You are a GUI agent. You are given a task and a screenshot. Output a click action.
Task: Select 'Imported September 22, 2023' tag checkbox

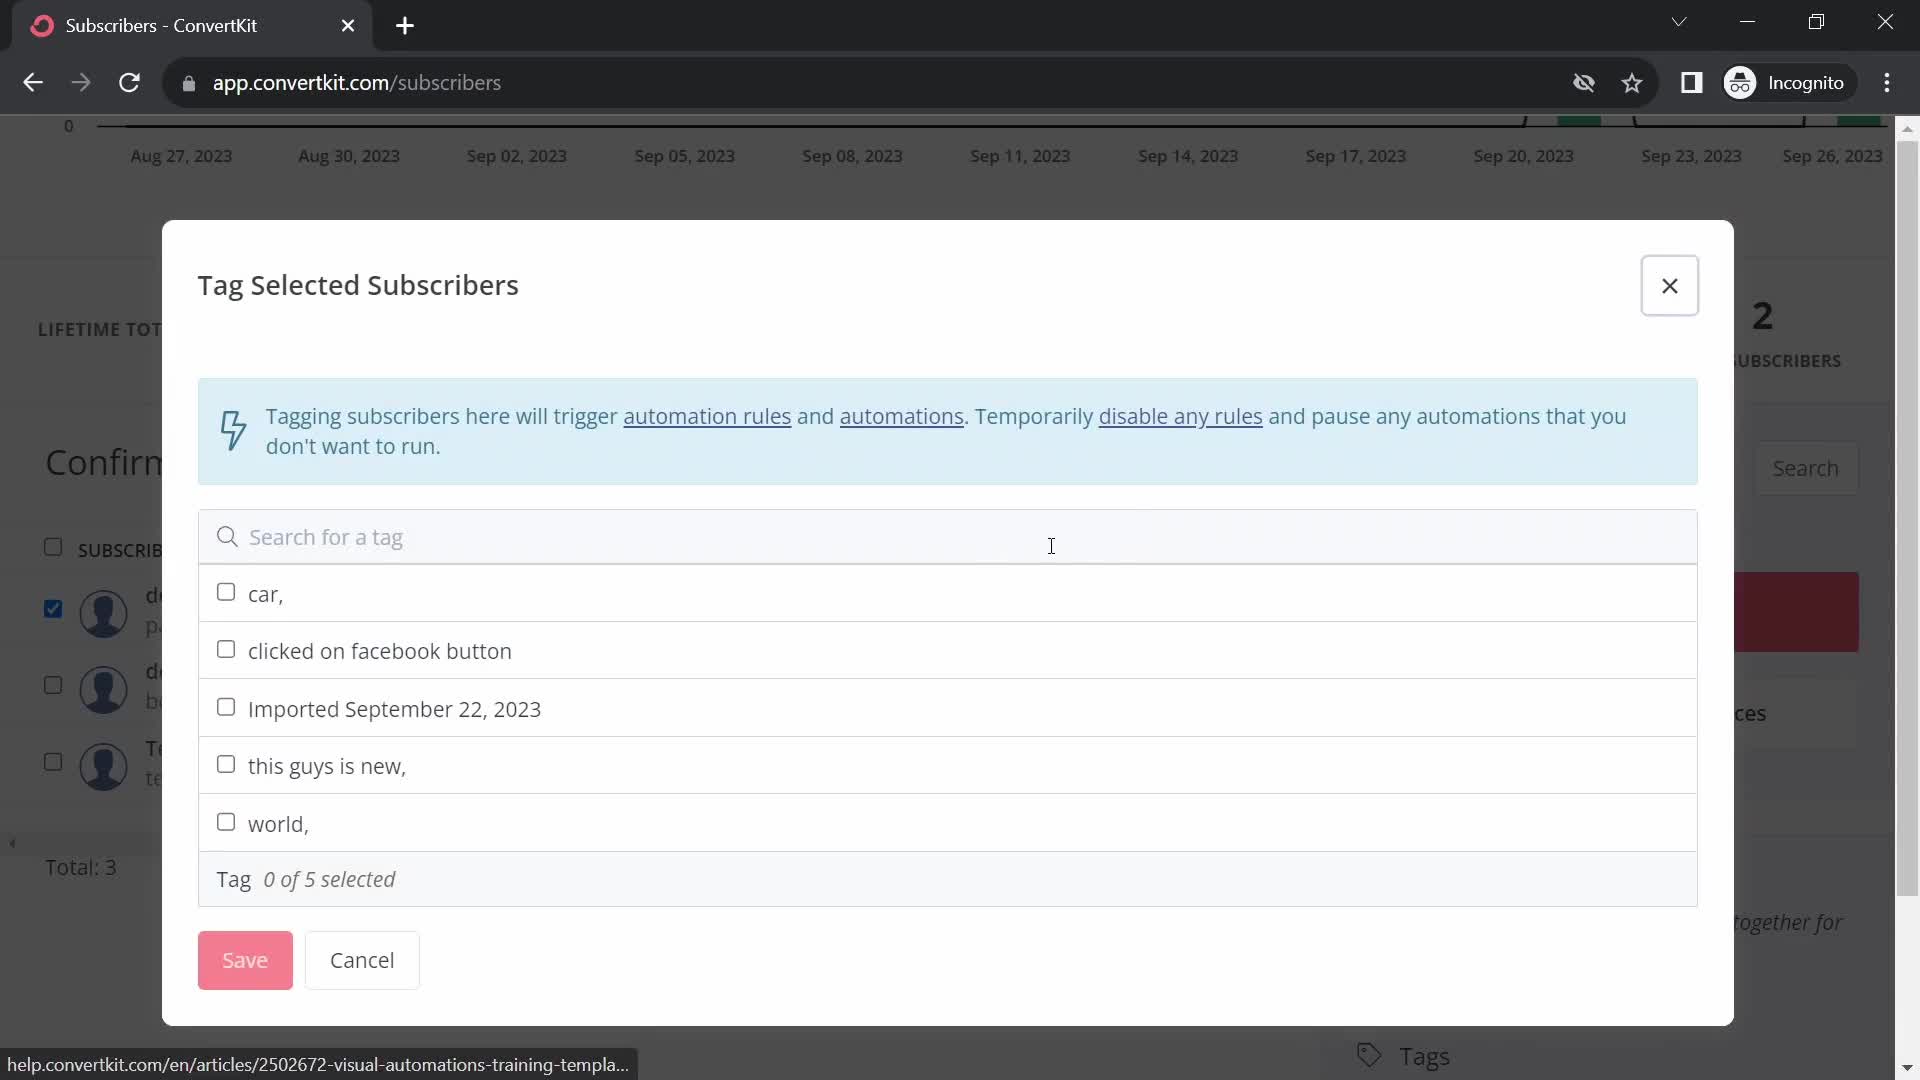226,708
